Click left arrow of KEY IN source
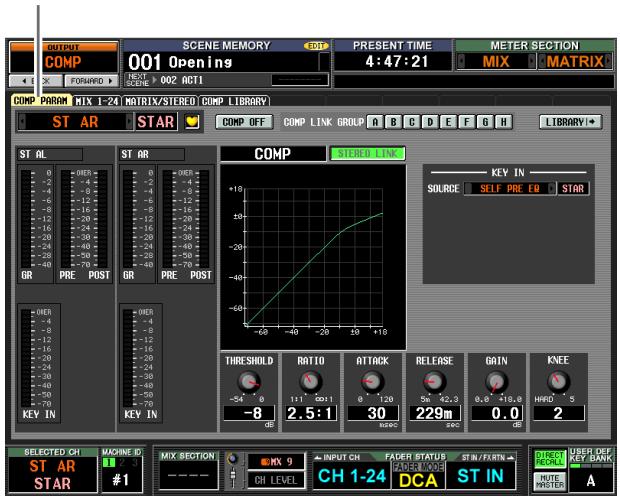The height and width of the screenshot is (498, 620). 468,189
